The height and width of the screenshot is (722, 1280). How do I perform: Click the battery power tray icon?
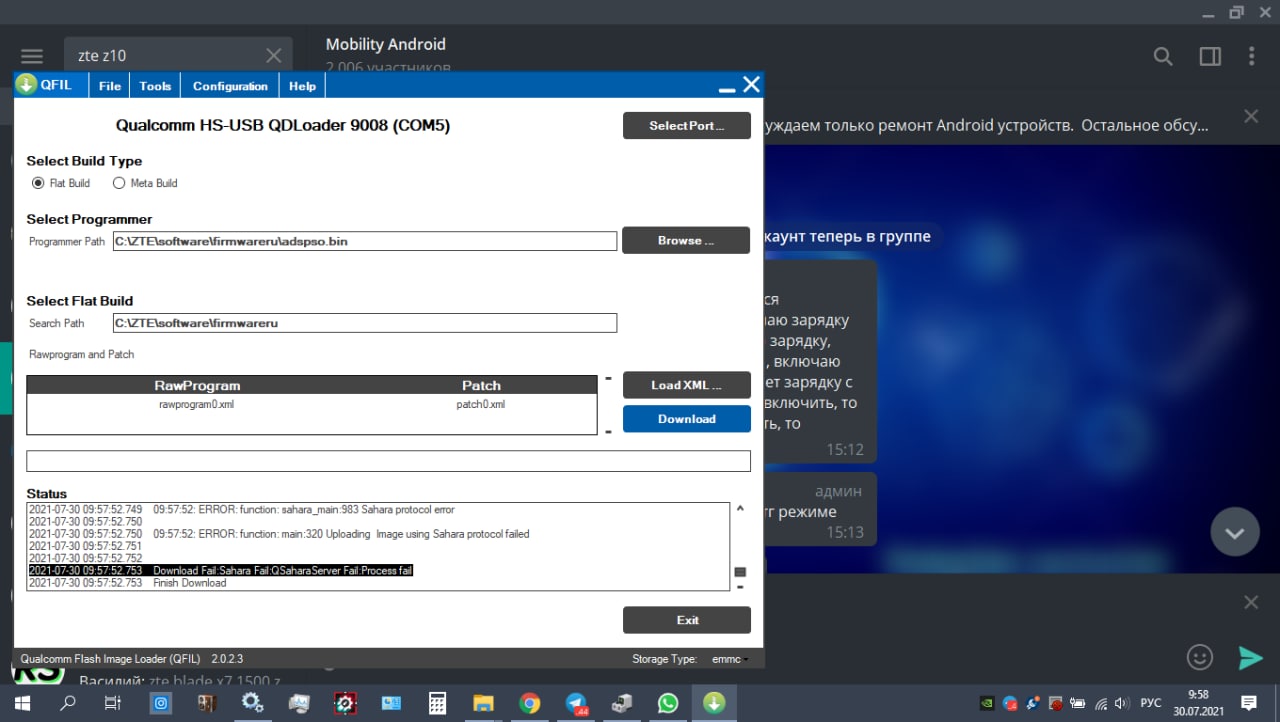click(x=1077, y=703)
